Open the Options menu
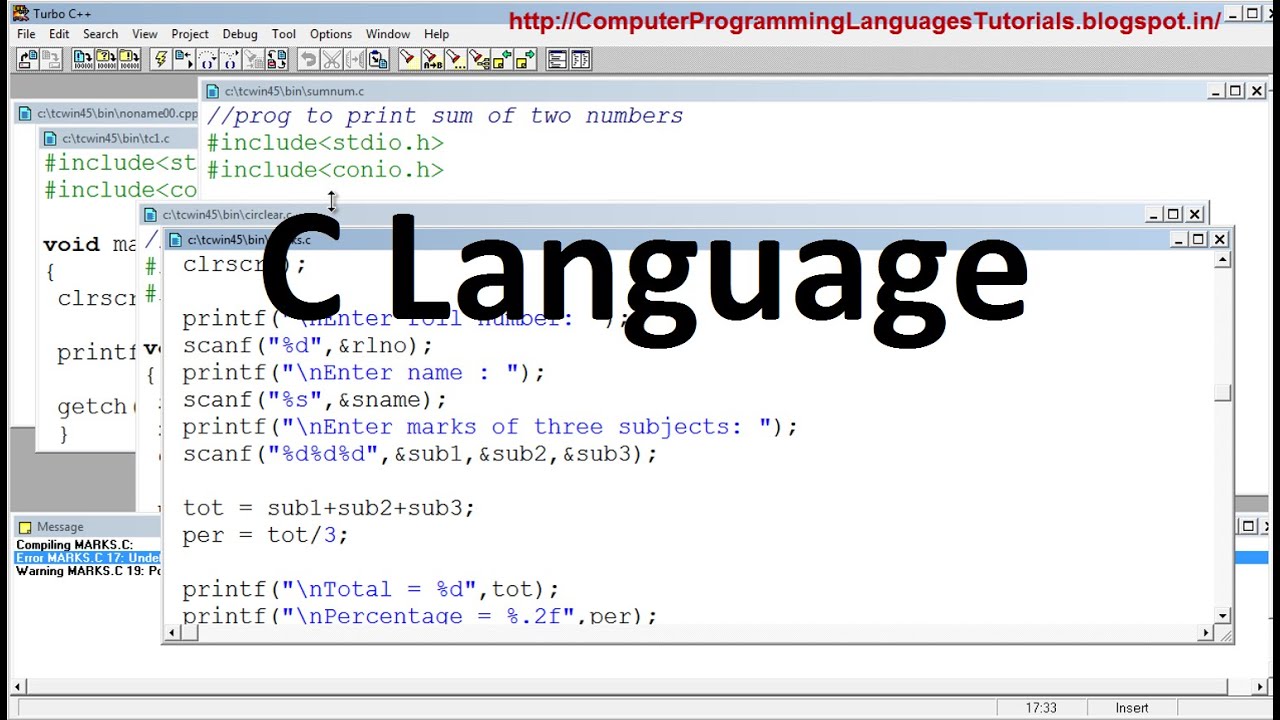The width and height of the screenshot is (1280, 720). tap(330, 34)
